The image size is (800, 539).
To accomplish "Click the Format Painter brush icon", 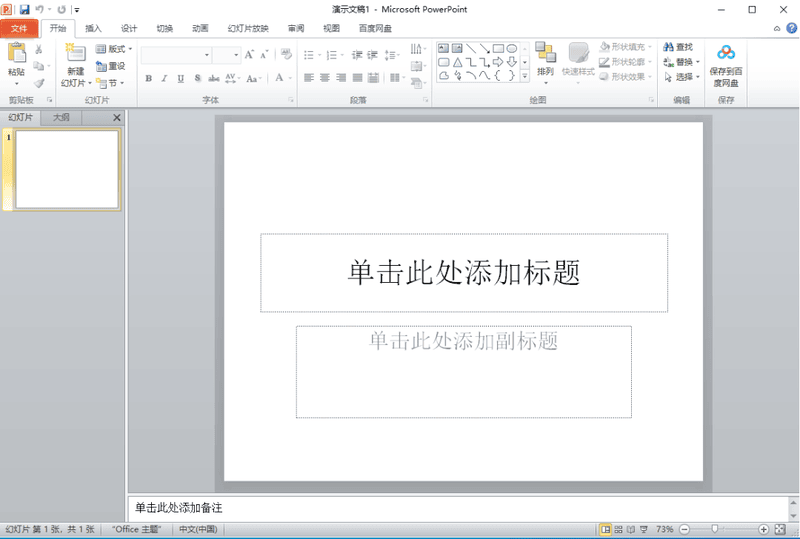I will (39, 83).
